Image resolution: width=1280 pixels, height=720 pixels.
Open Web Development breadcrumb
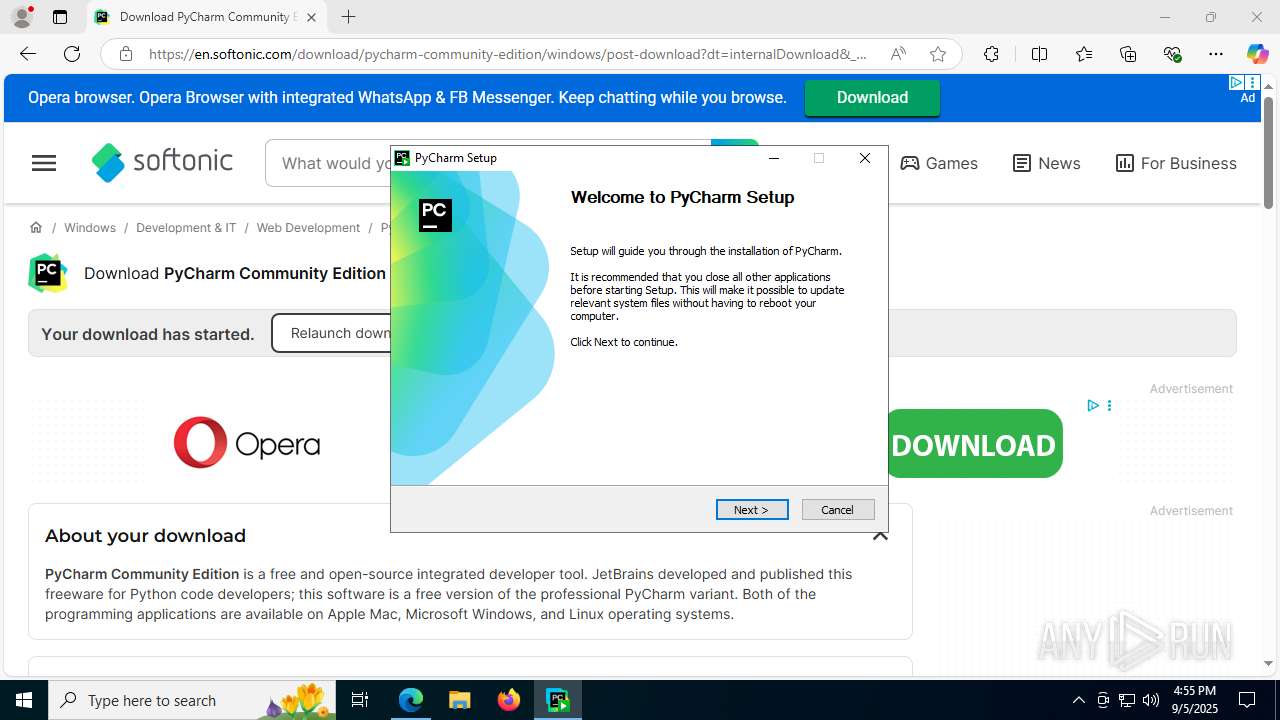(308, 227)
